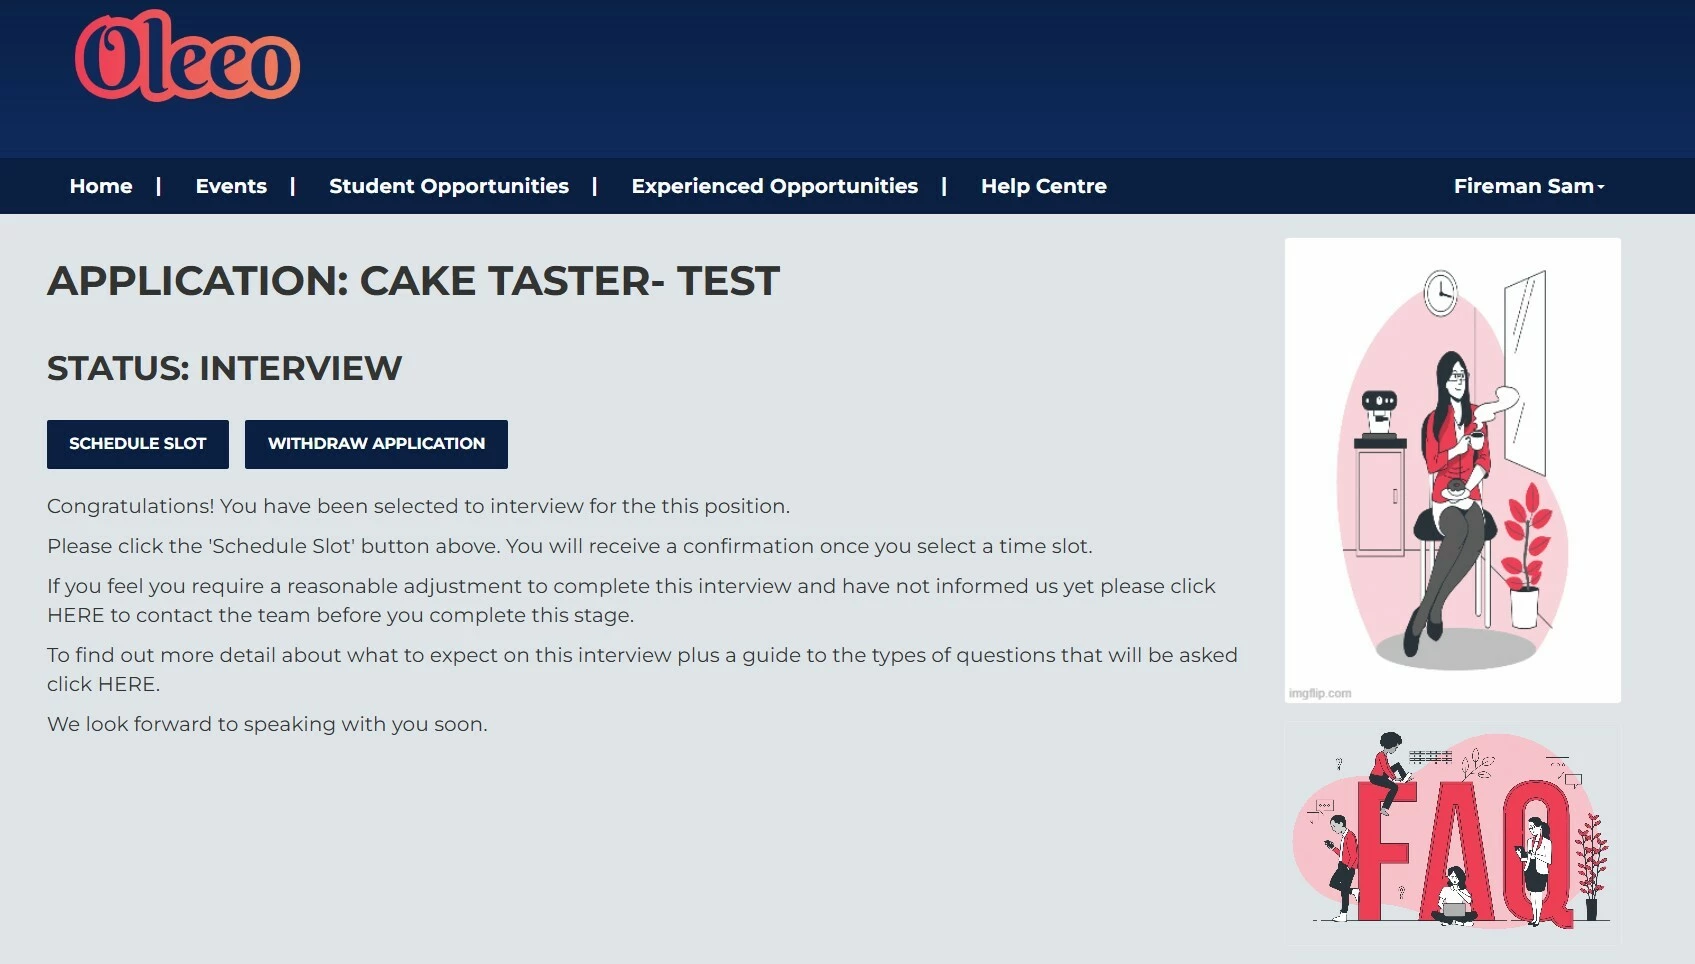Viewport: 1695px width, 964px height.
Task: Go to the Home page
Action: [x=101, y=186]
